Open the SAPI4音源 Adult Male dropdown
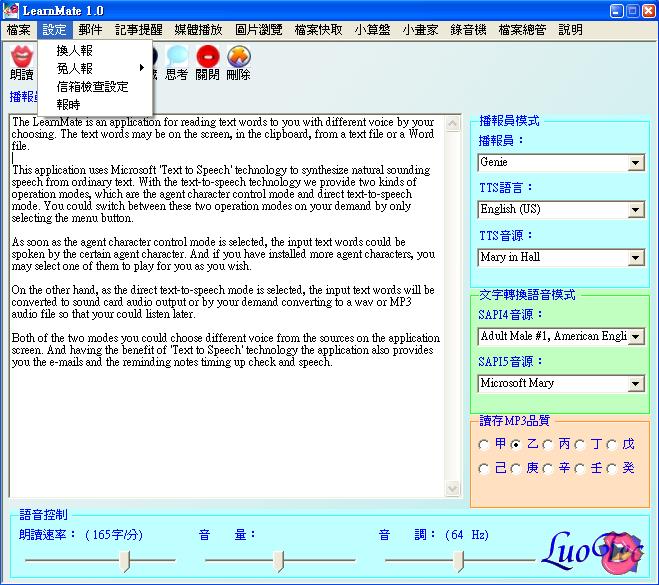The width and height of the screenshot is (659, 585). (635, 337)
